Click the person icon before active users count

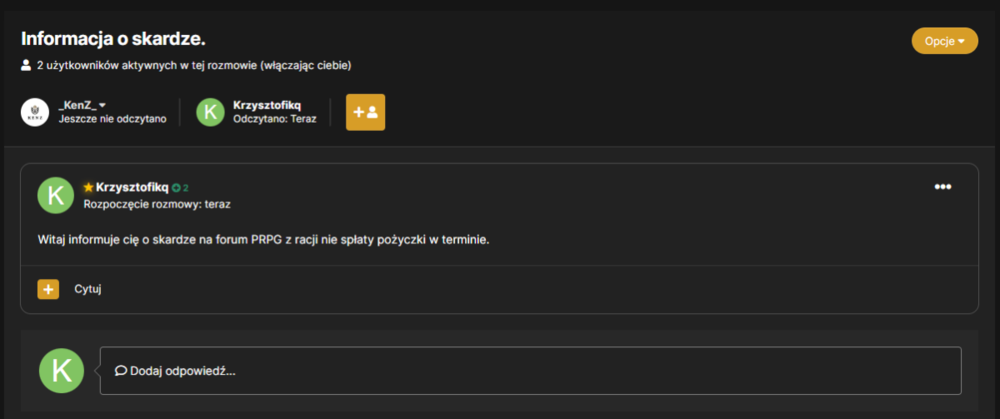26,65
